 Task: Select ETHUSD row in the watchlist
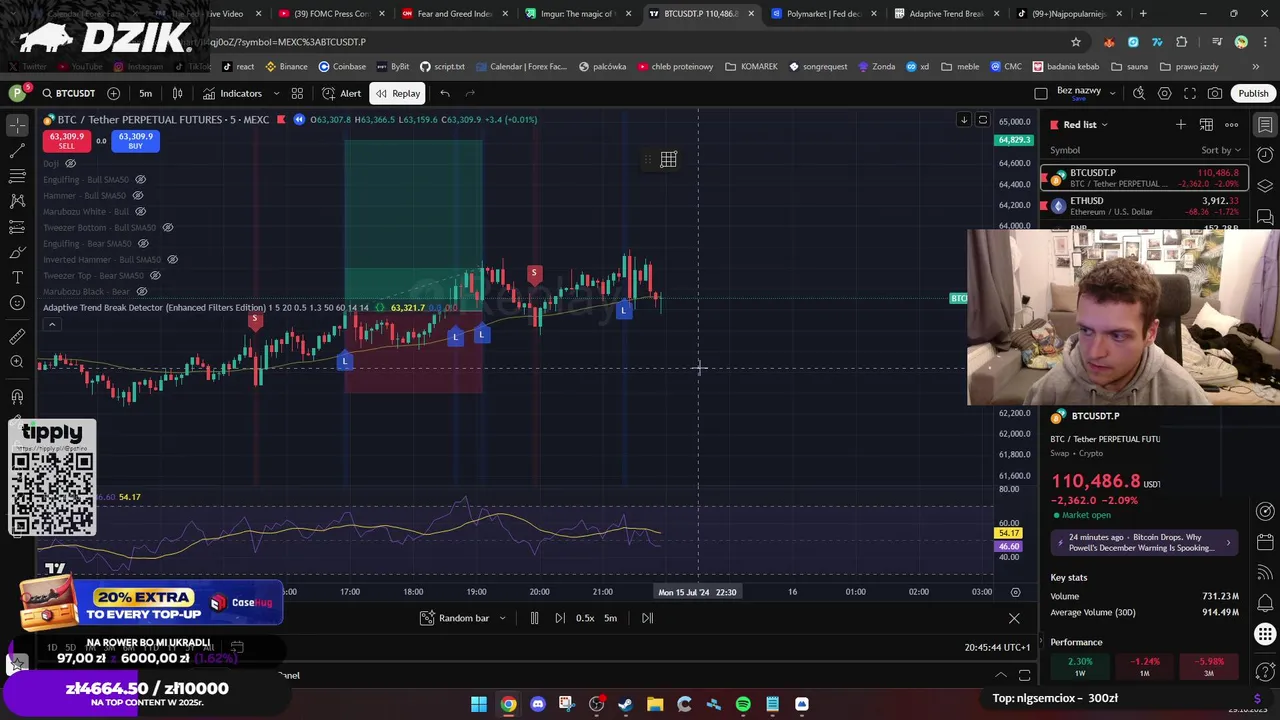tap(1144, 206)
